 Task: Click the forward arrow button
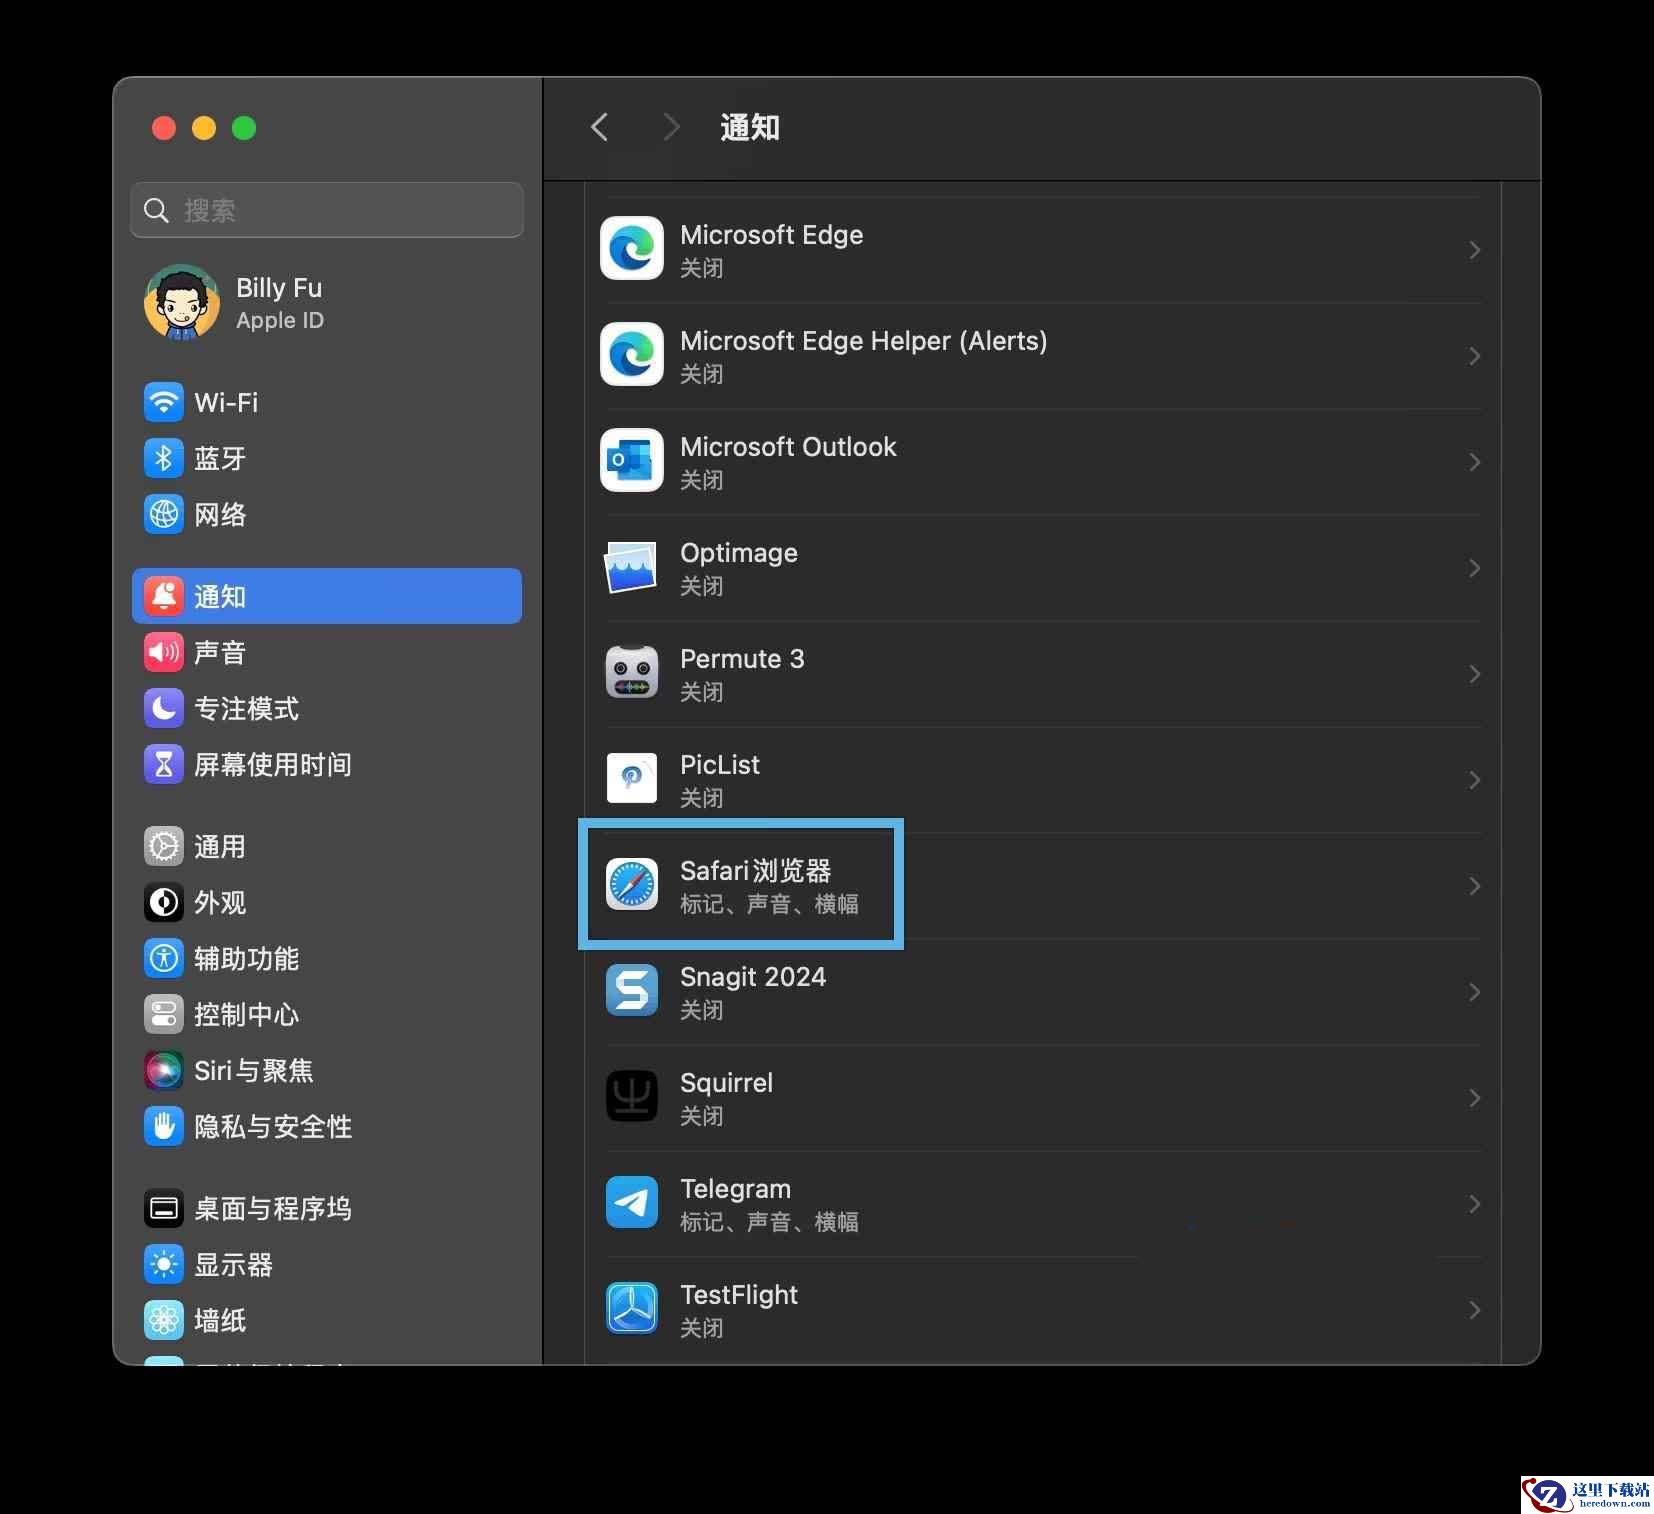[x=671, y=127]
